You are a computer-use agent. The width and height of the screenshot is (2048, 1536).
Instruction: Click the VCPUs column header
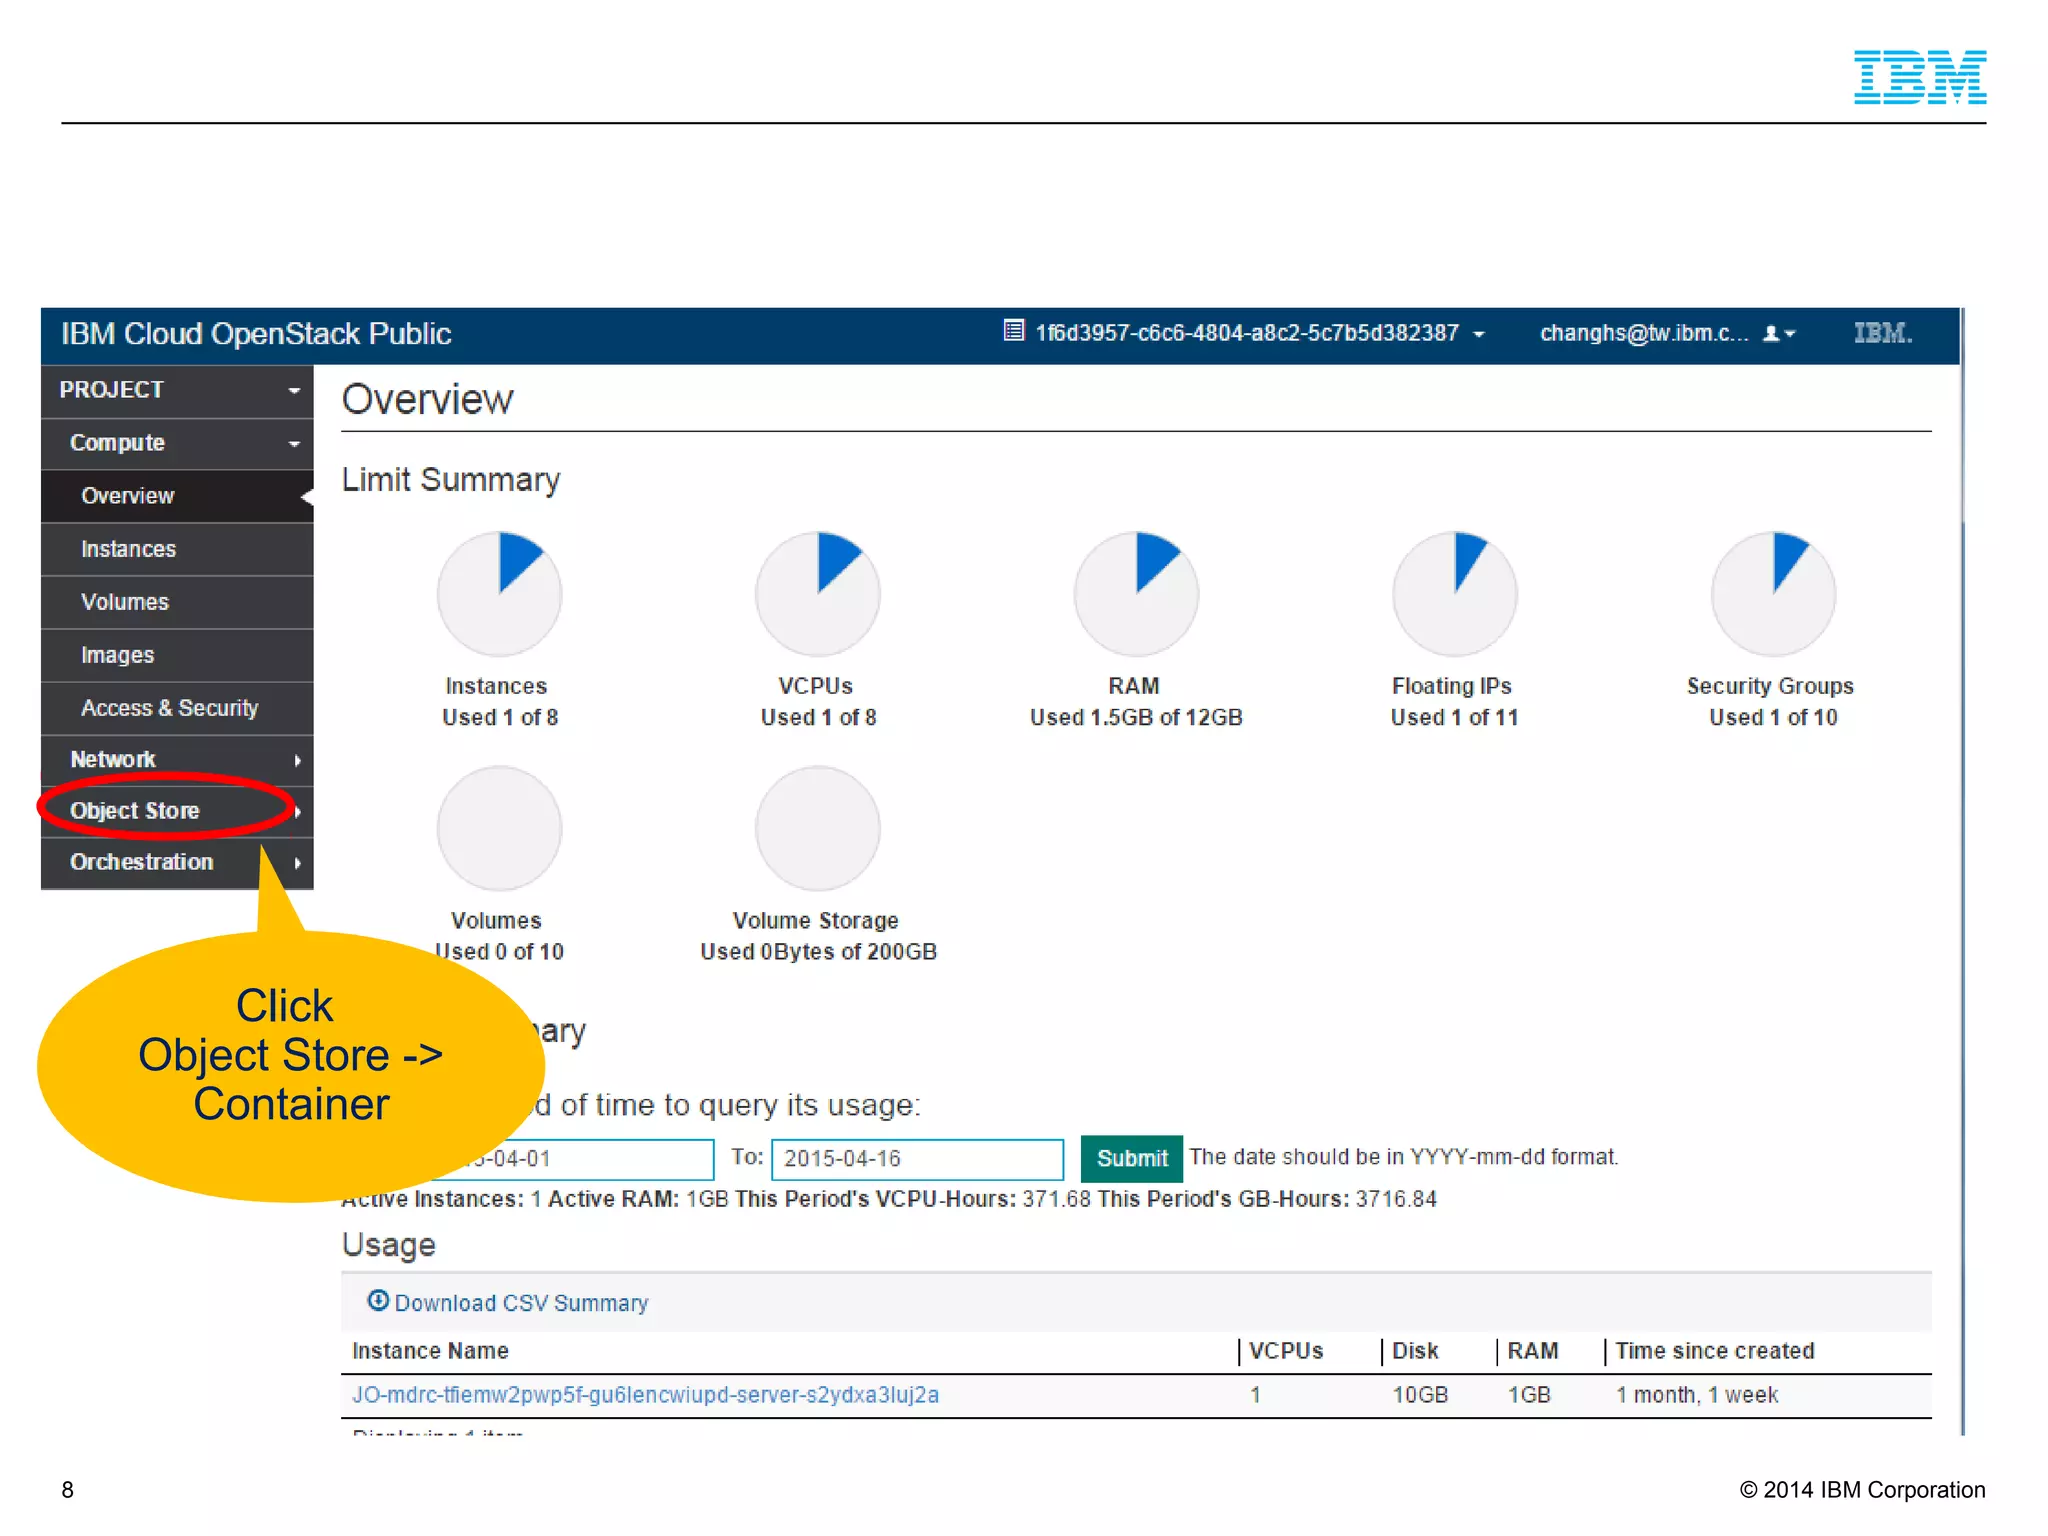[1286, 1351]
